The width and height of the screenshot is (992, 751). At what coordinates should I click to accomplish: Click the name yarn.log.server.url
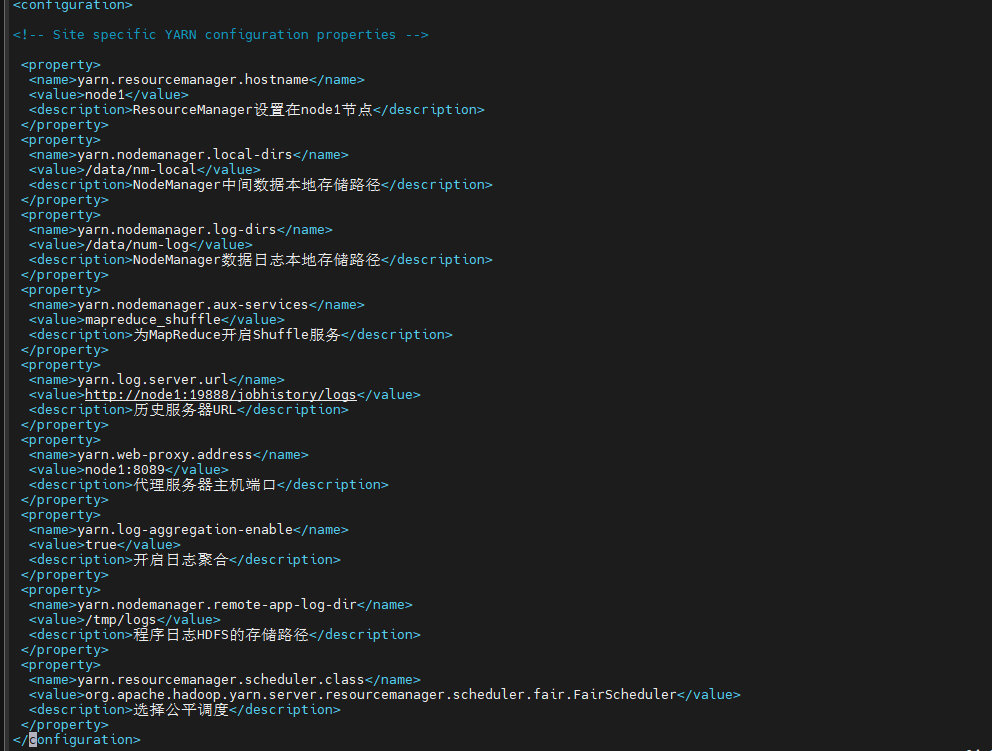coord(153,380)
